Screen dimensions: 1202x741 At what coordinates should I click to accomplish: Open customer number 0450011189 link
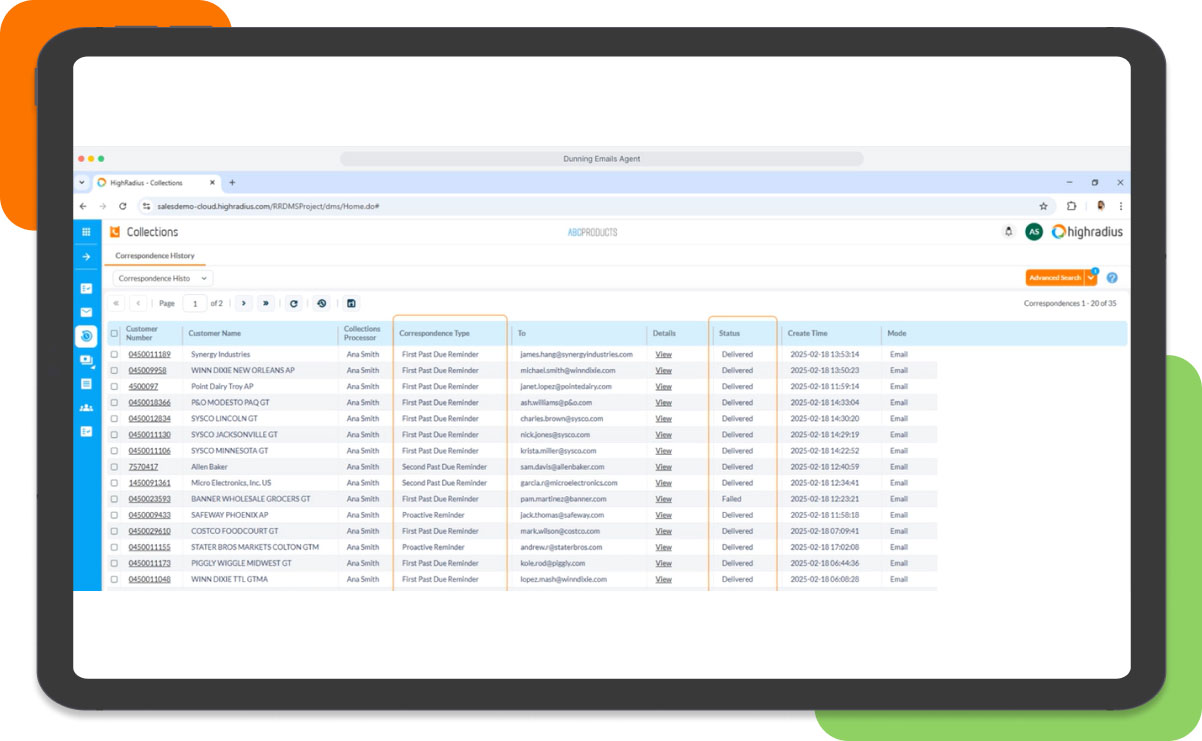pos(149,354)
